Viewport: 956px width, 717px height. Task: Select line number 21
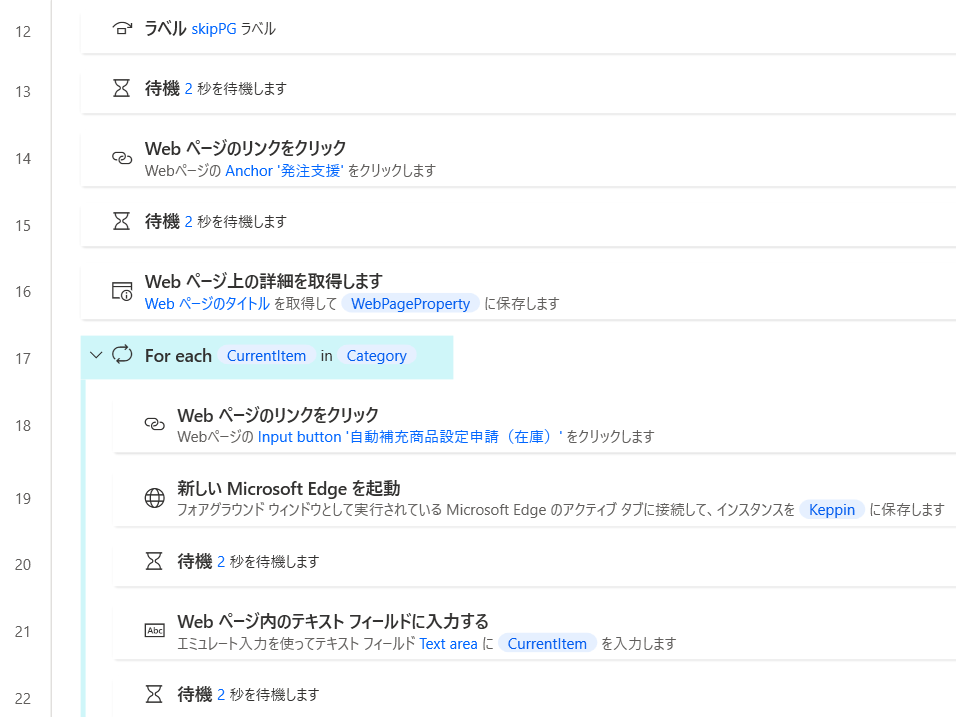point(23,632)
